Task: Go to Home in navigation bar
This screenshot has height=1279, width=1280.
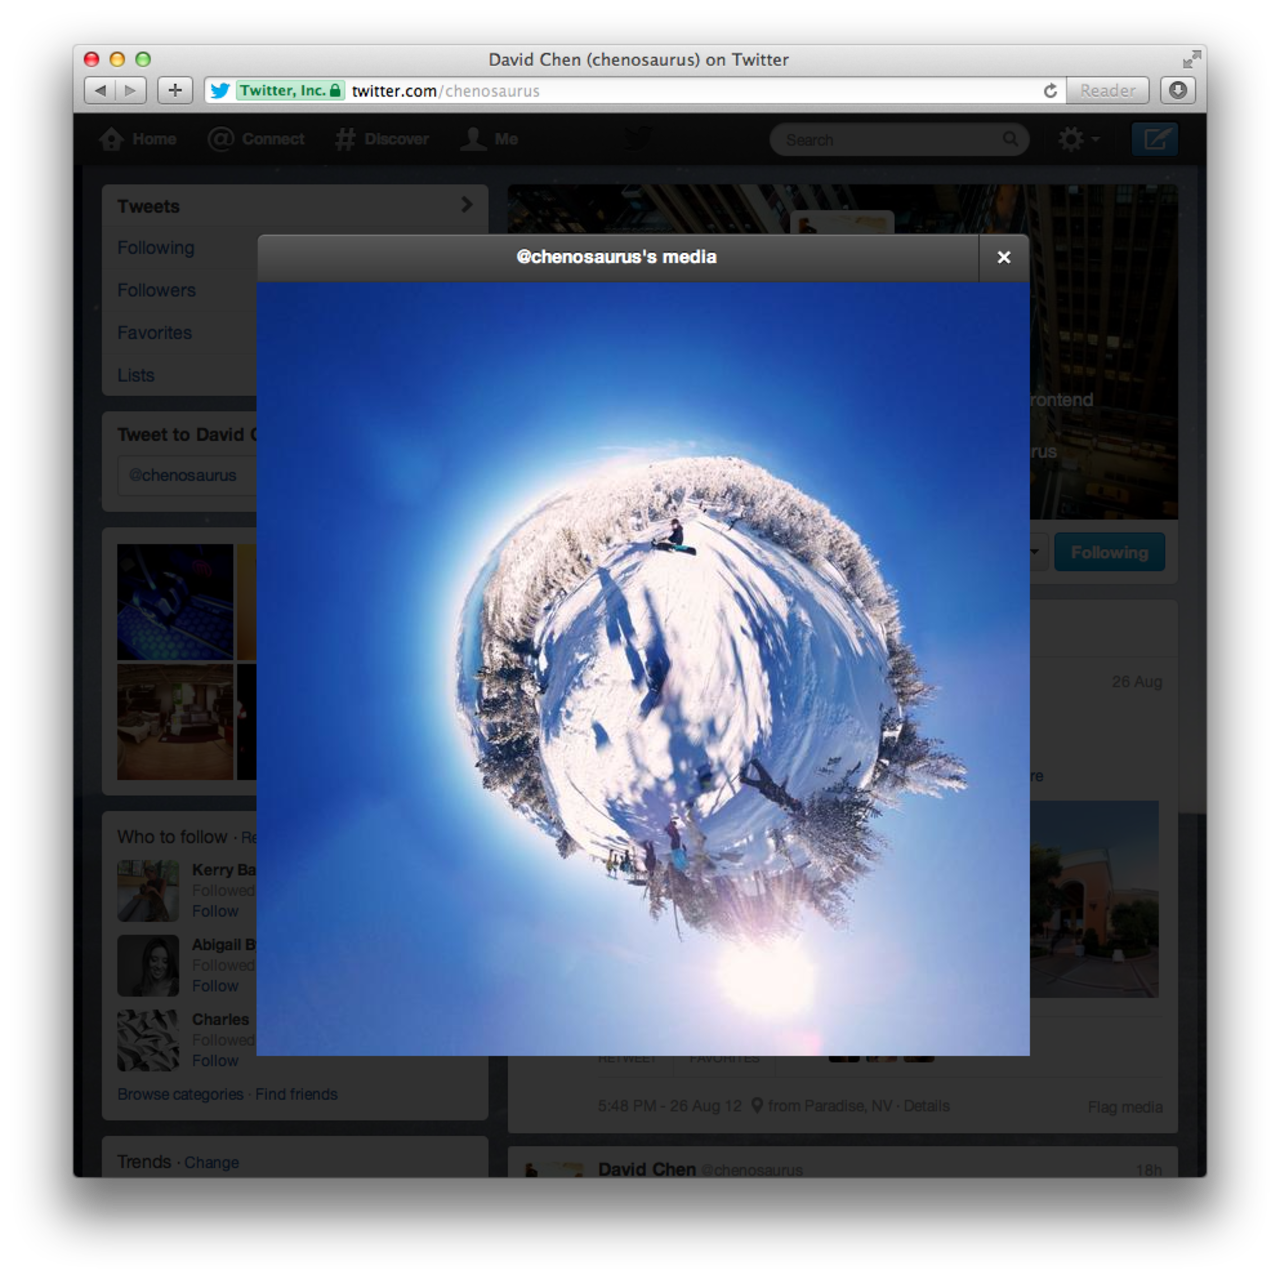Action: (139, 139)
